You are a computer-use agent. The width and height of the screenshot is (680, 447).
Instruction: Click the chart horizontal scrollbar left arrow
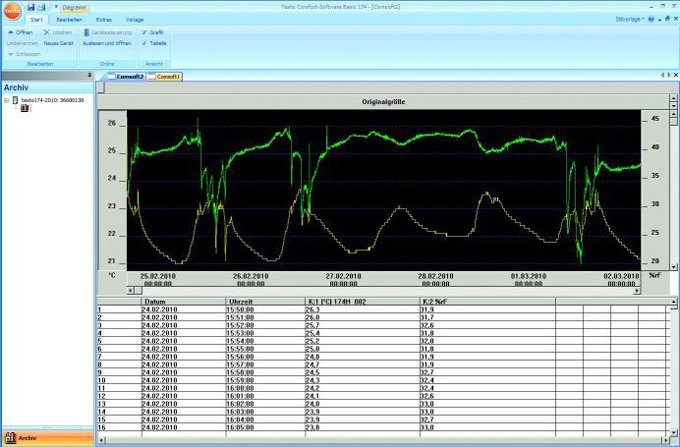[131, 290]
